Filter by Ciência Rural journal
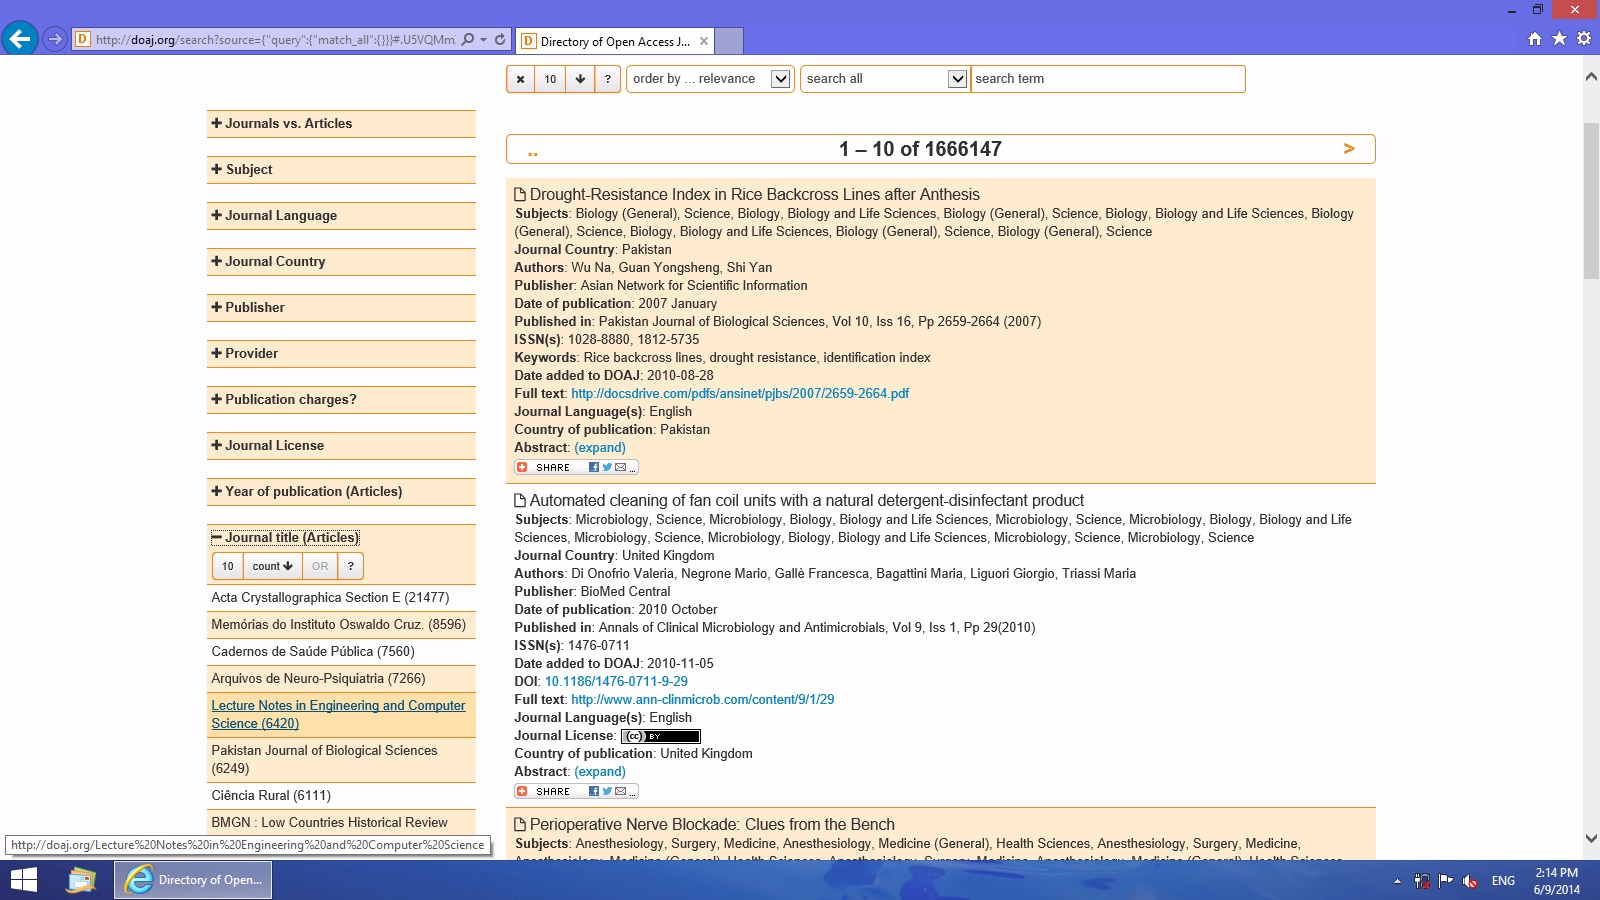This screenshot has height=900, width=1600. pyautogui.click(x=271, y=796)
